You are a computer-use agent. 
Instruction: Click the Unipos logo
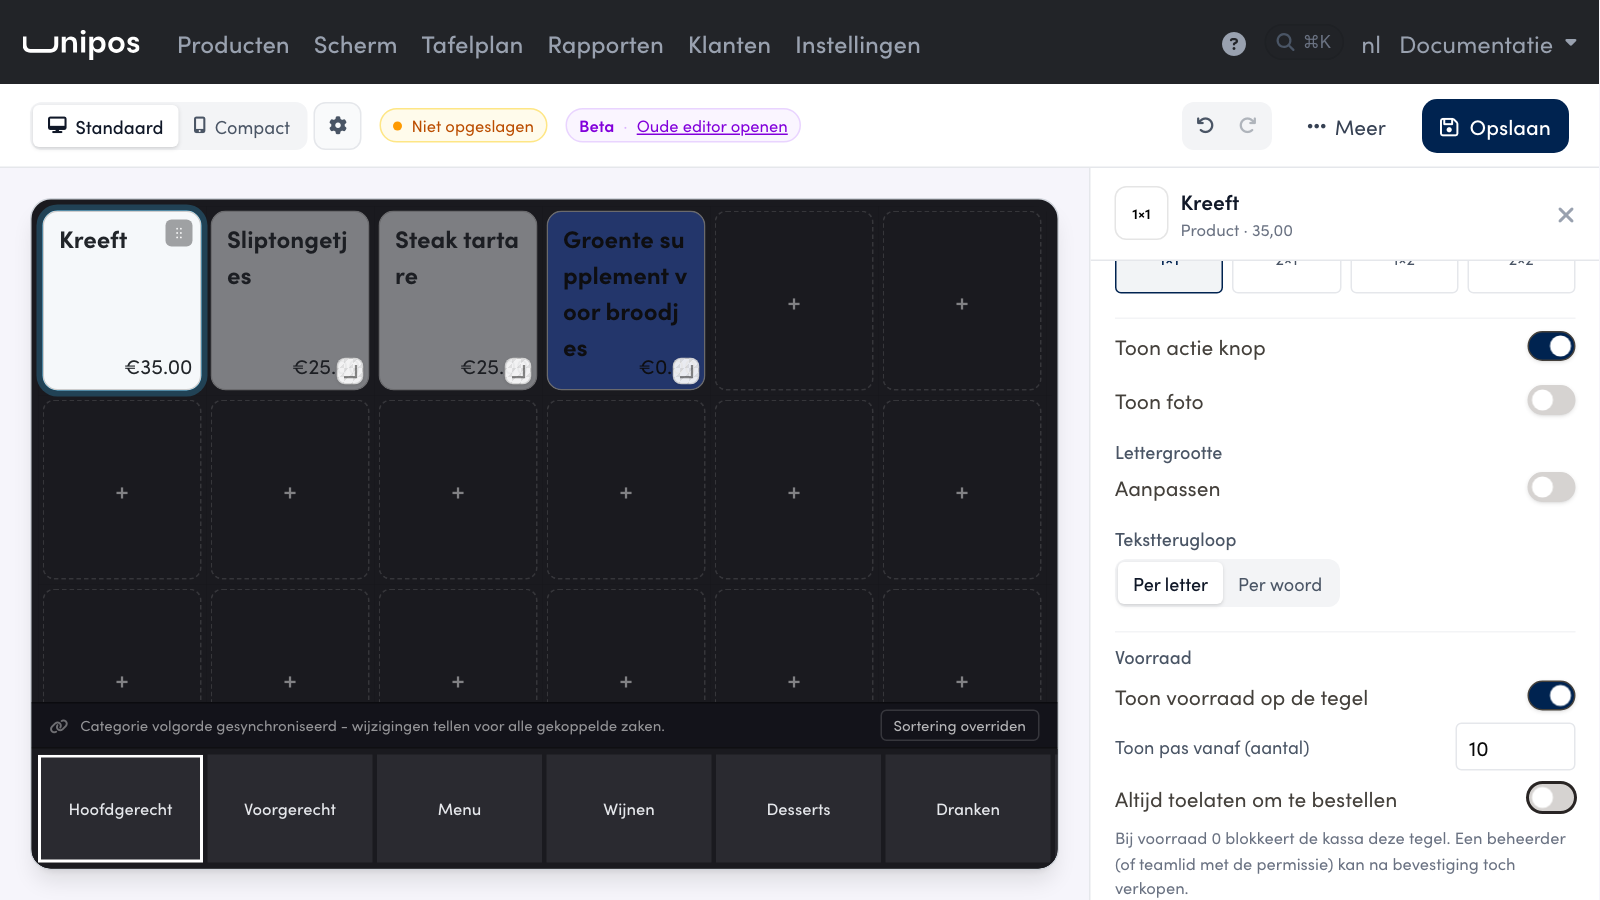coord(81,44)
